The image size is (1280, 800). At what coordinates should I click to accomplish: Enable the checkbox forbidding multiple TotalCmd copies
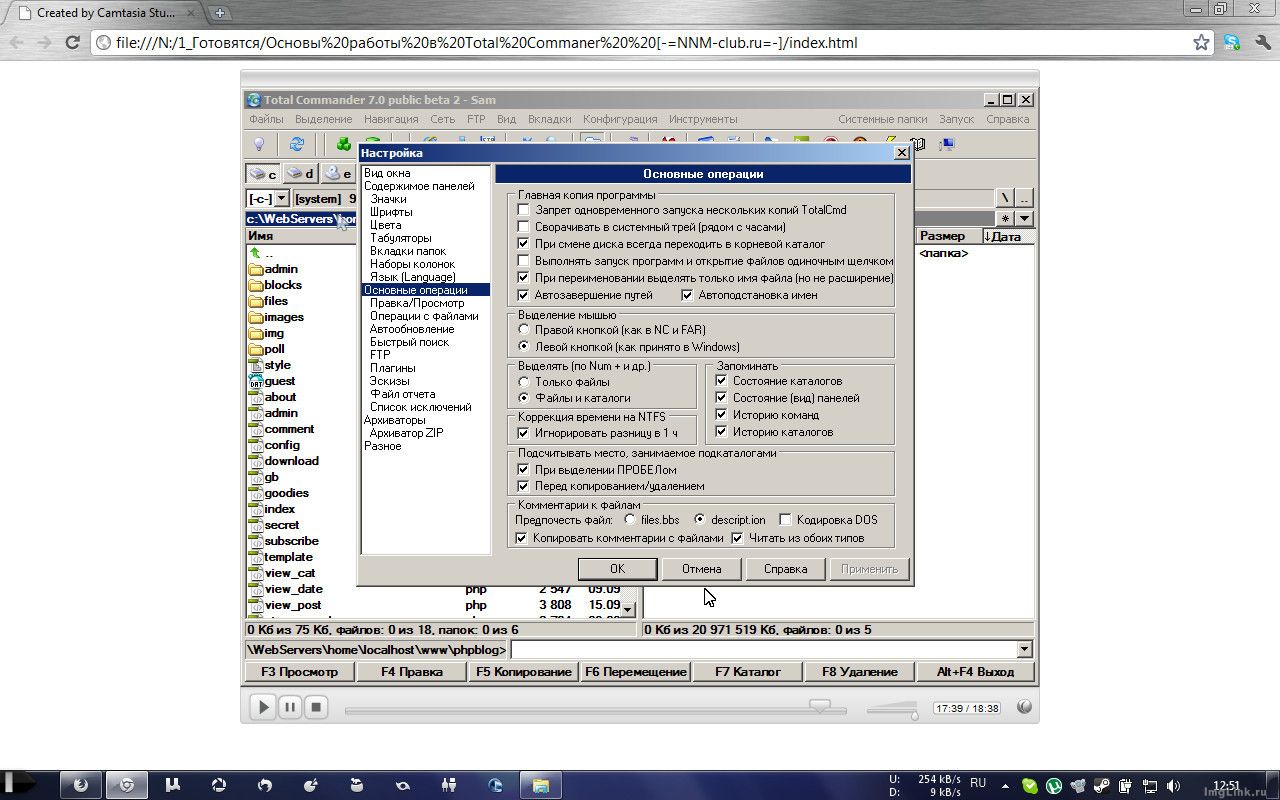click(523, 210)
